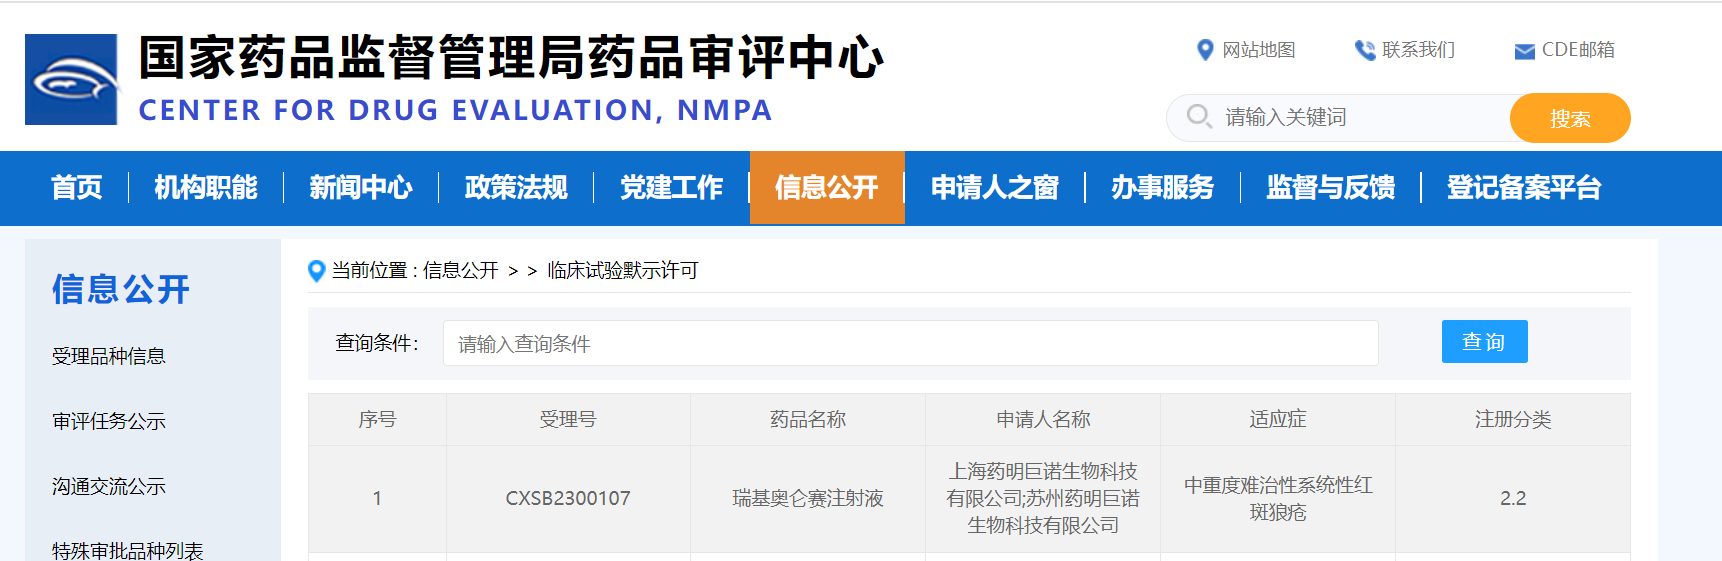Image resolution: width=1722 pixels, height=561 pixels.
Task: Open the 党建工作 menu
Action: tap(671, 187)
